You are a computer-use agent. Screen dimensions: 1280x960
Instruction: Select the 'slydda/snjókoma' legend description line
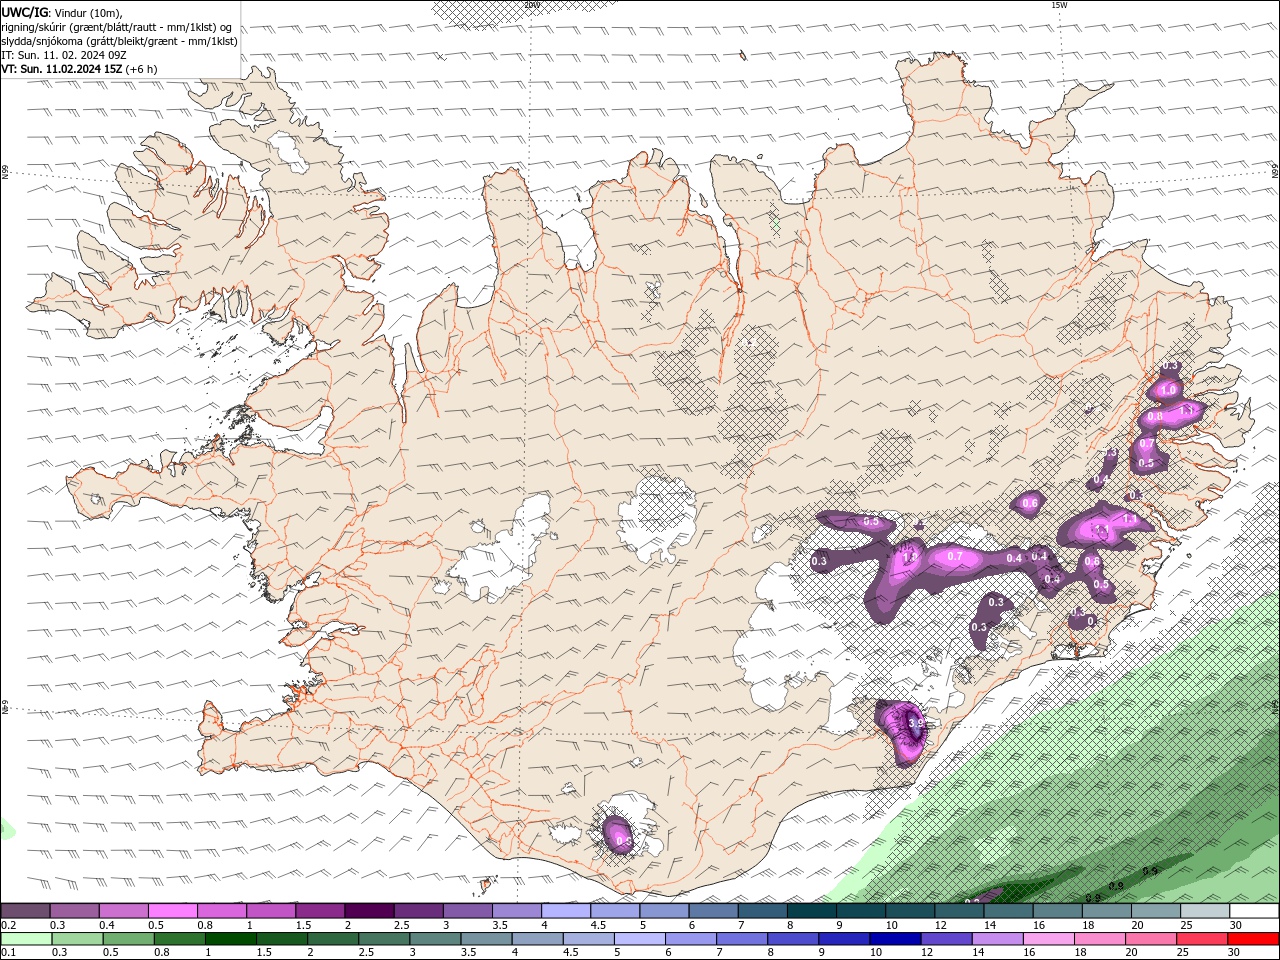(x=119, y=41)
